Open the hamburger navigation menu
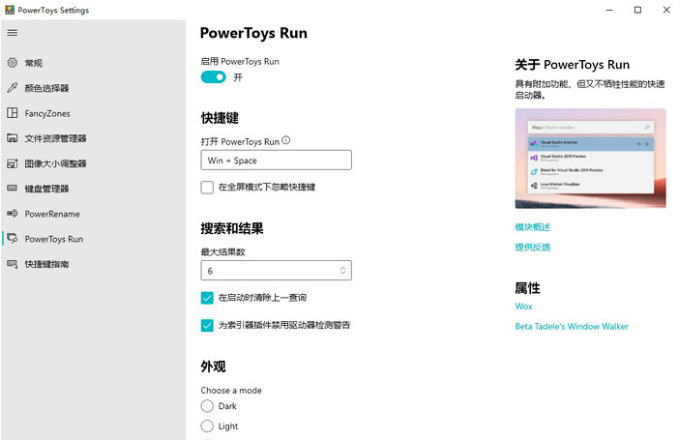Screen dimensions: 695x440 coord(12,33)
